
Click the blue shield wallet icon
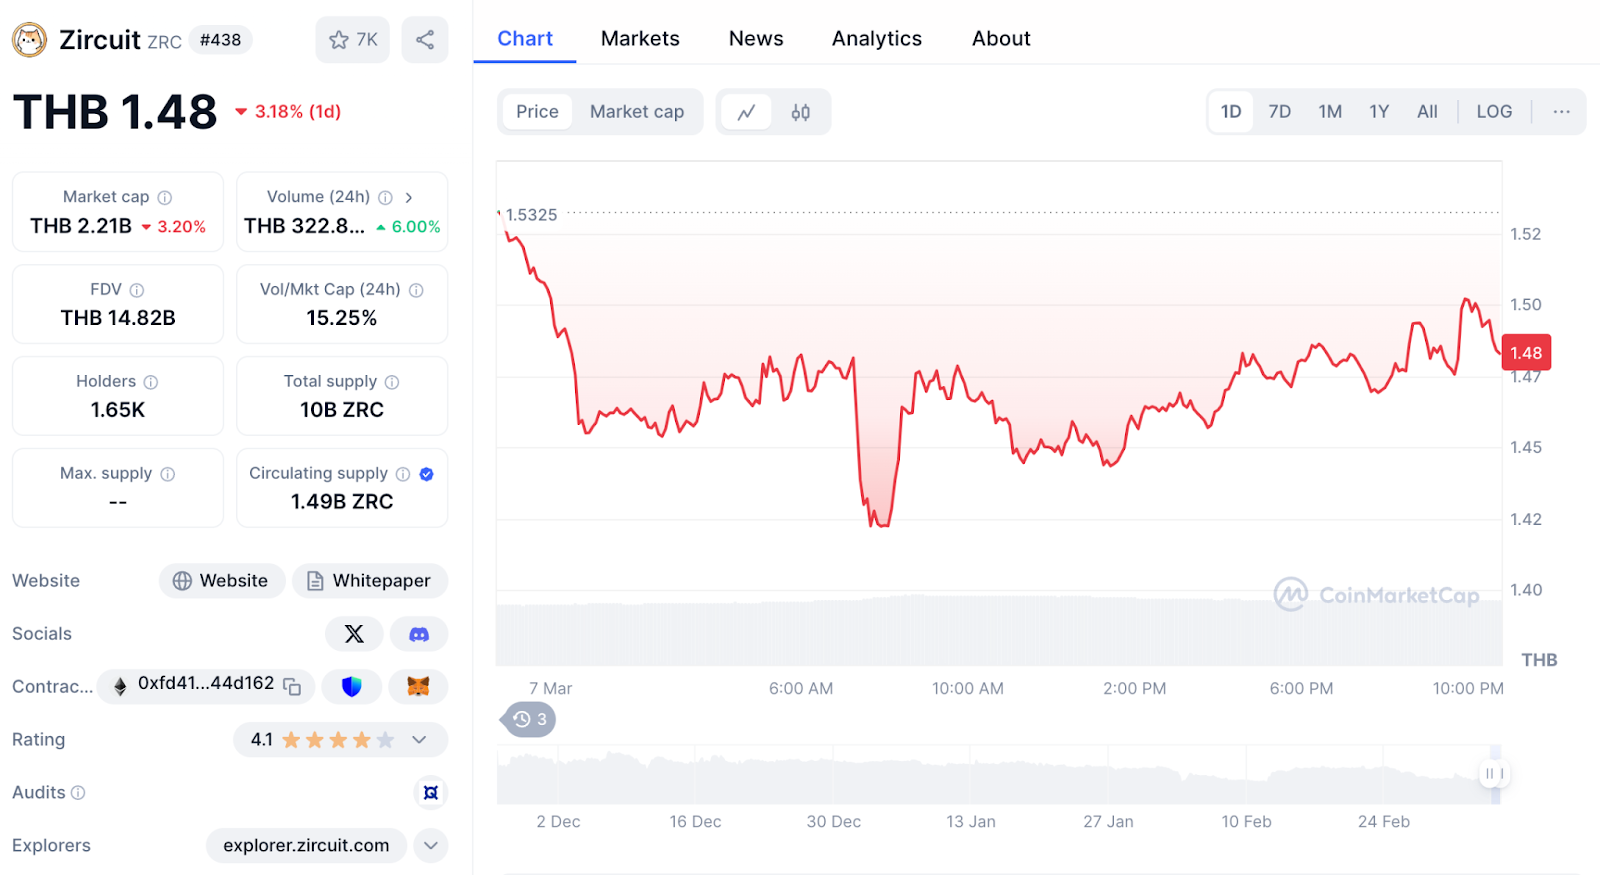pos(351,686)
